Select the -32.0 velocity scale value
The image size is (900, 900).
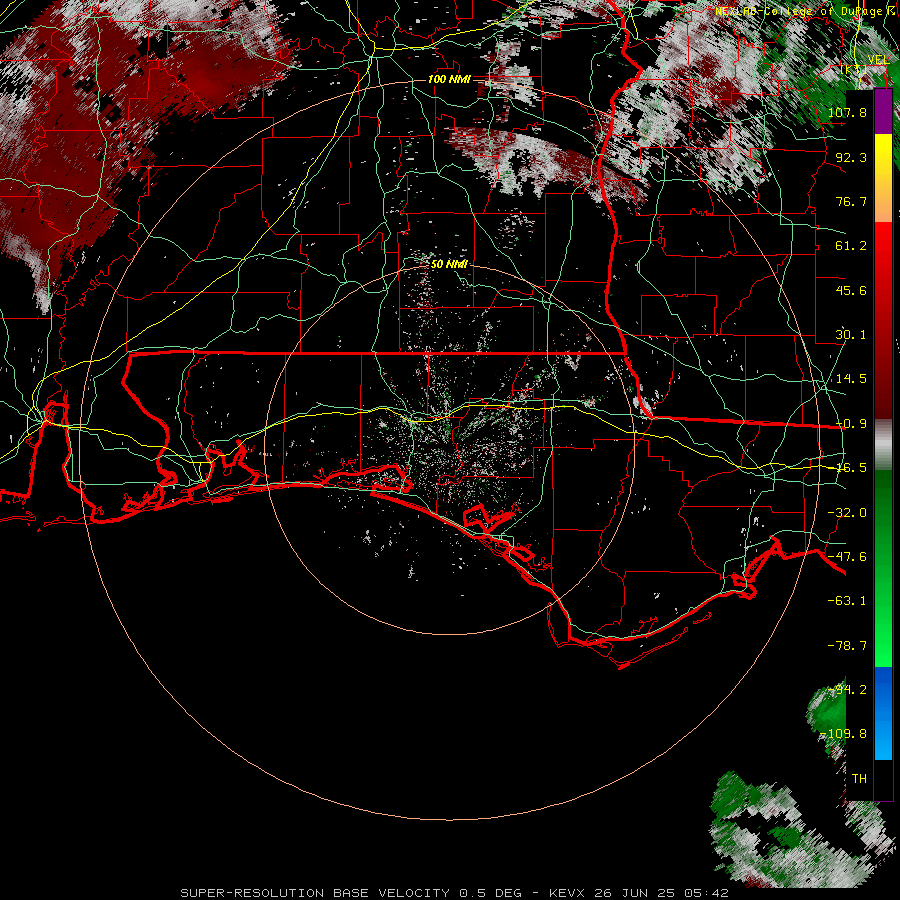(x=847, y=513)
